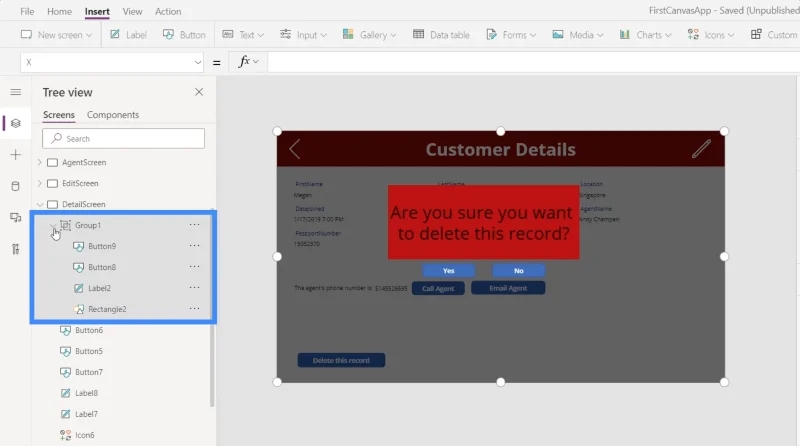Expand the EditScreen node
Screen dimensions: 800x446
[x=40, y=183]
